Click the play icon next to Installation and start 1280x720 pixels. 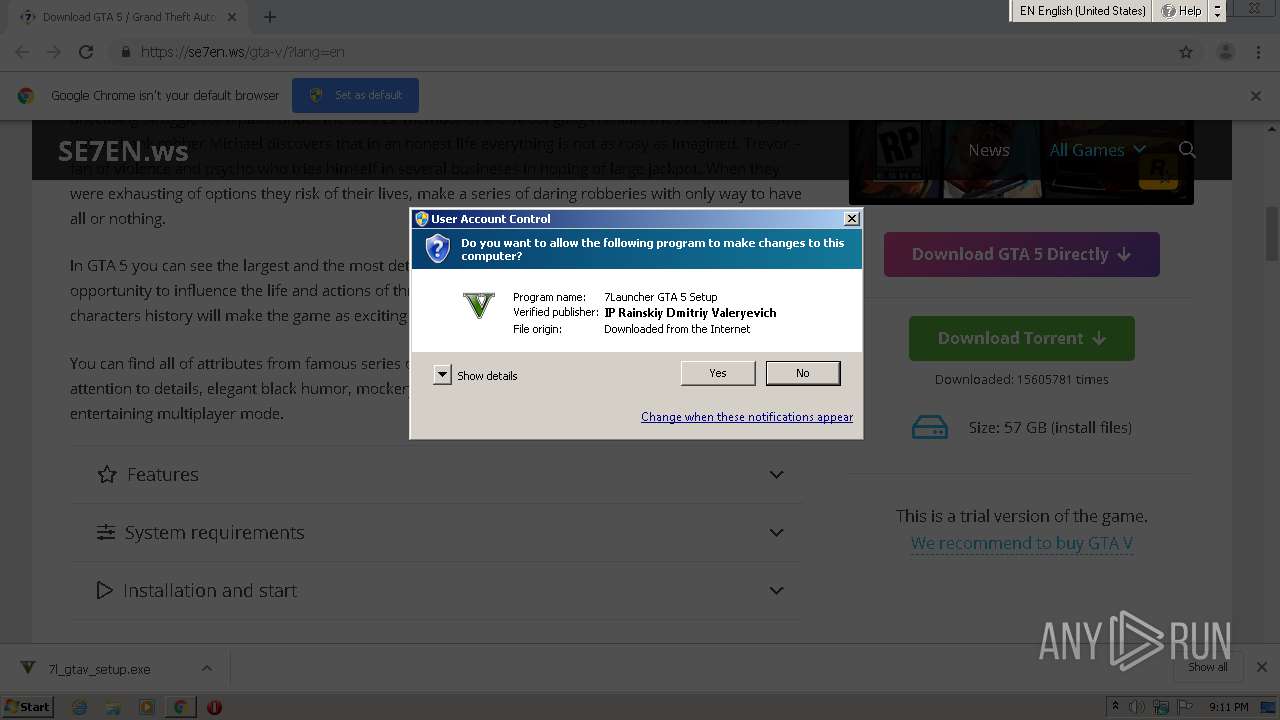104,591
